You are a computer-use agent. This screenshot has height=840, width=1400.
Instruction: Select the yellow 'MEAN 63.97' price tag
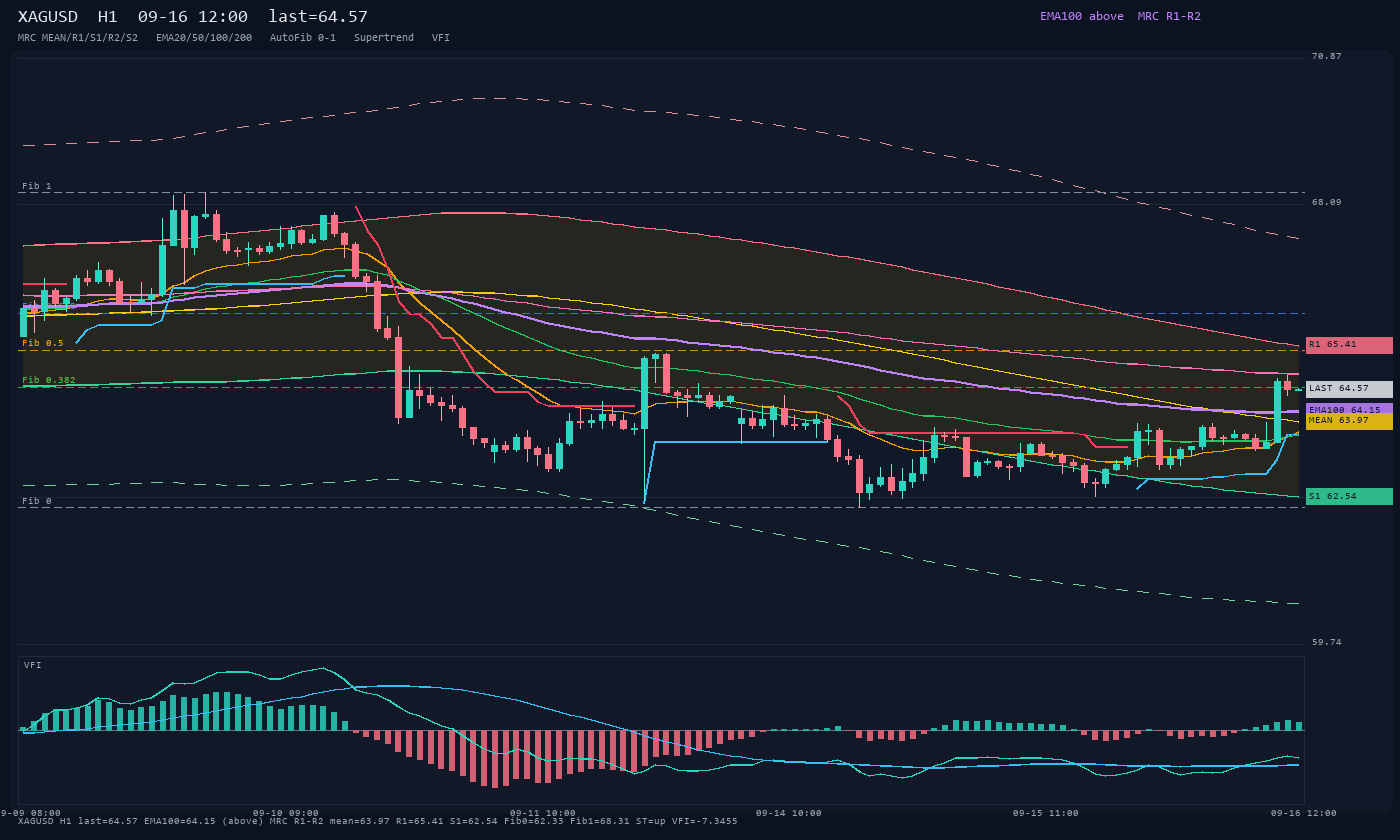tap(1349, 421)
